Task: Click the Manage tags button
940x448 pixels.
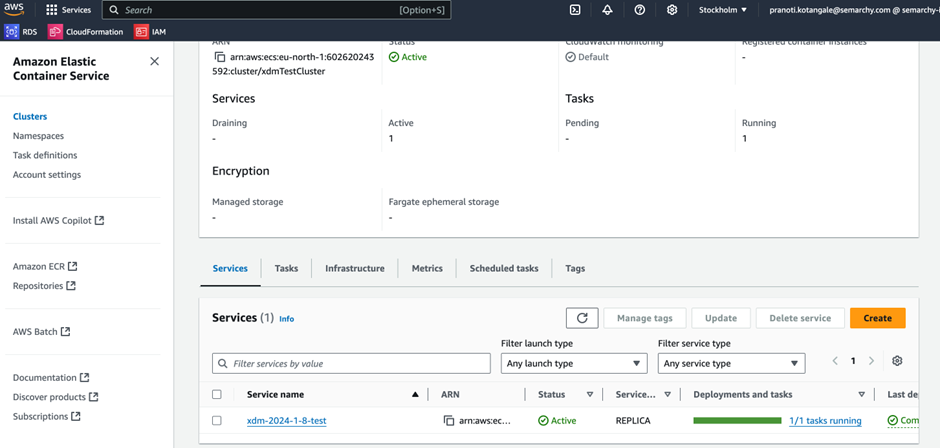Action: 644,318
